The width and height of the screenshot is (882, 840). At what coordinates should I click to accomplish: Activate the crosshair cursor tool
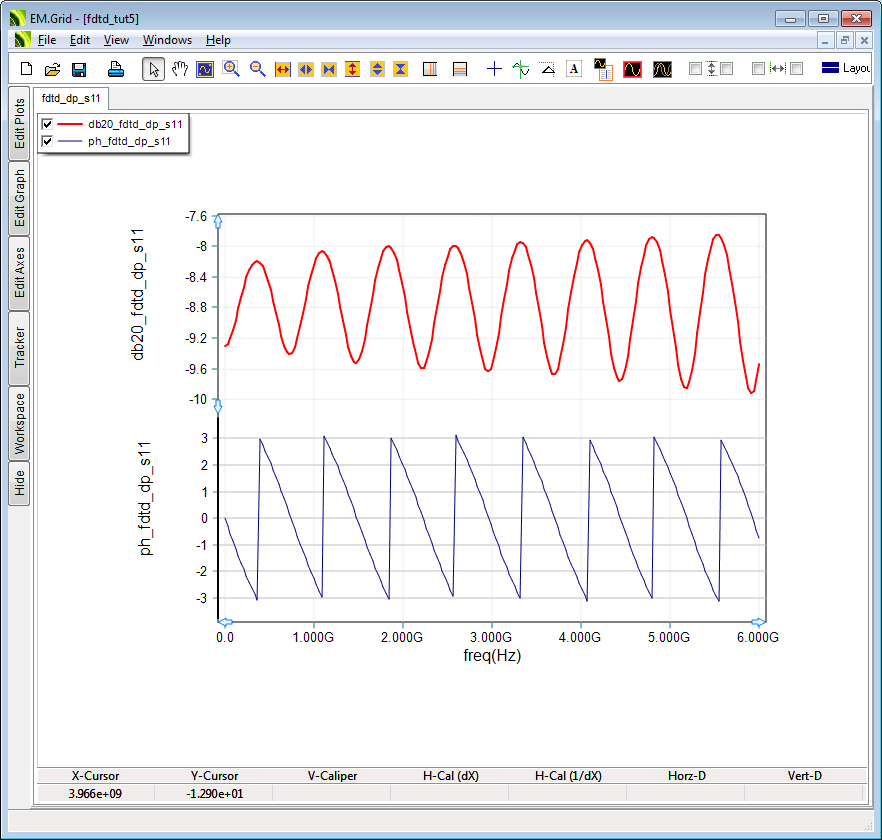pos(494,69)
